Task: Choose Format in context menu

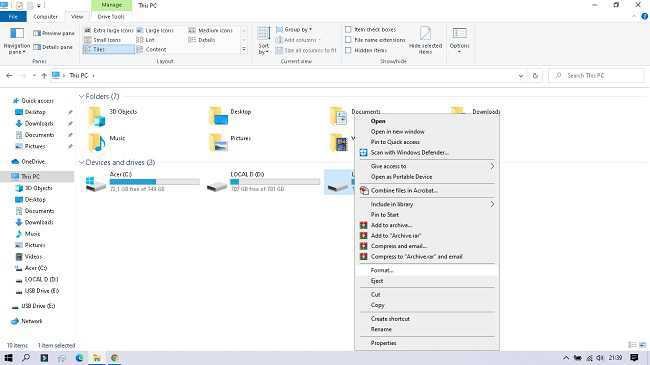Action: coord(427,270)
